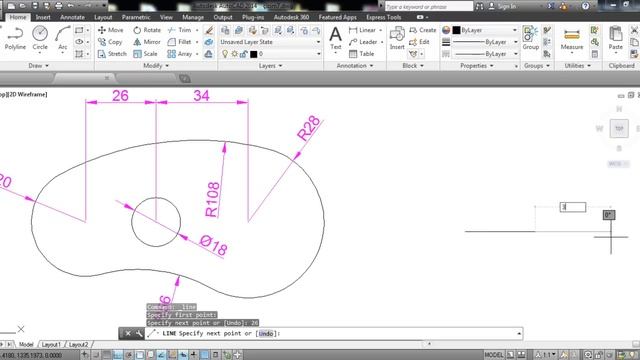Screen dimensions: 640x360
Task: Toggle layer 0 freeze sun icon
Action: 234,54
